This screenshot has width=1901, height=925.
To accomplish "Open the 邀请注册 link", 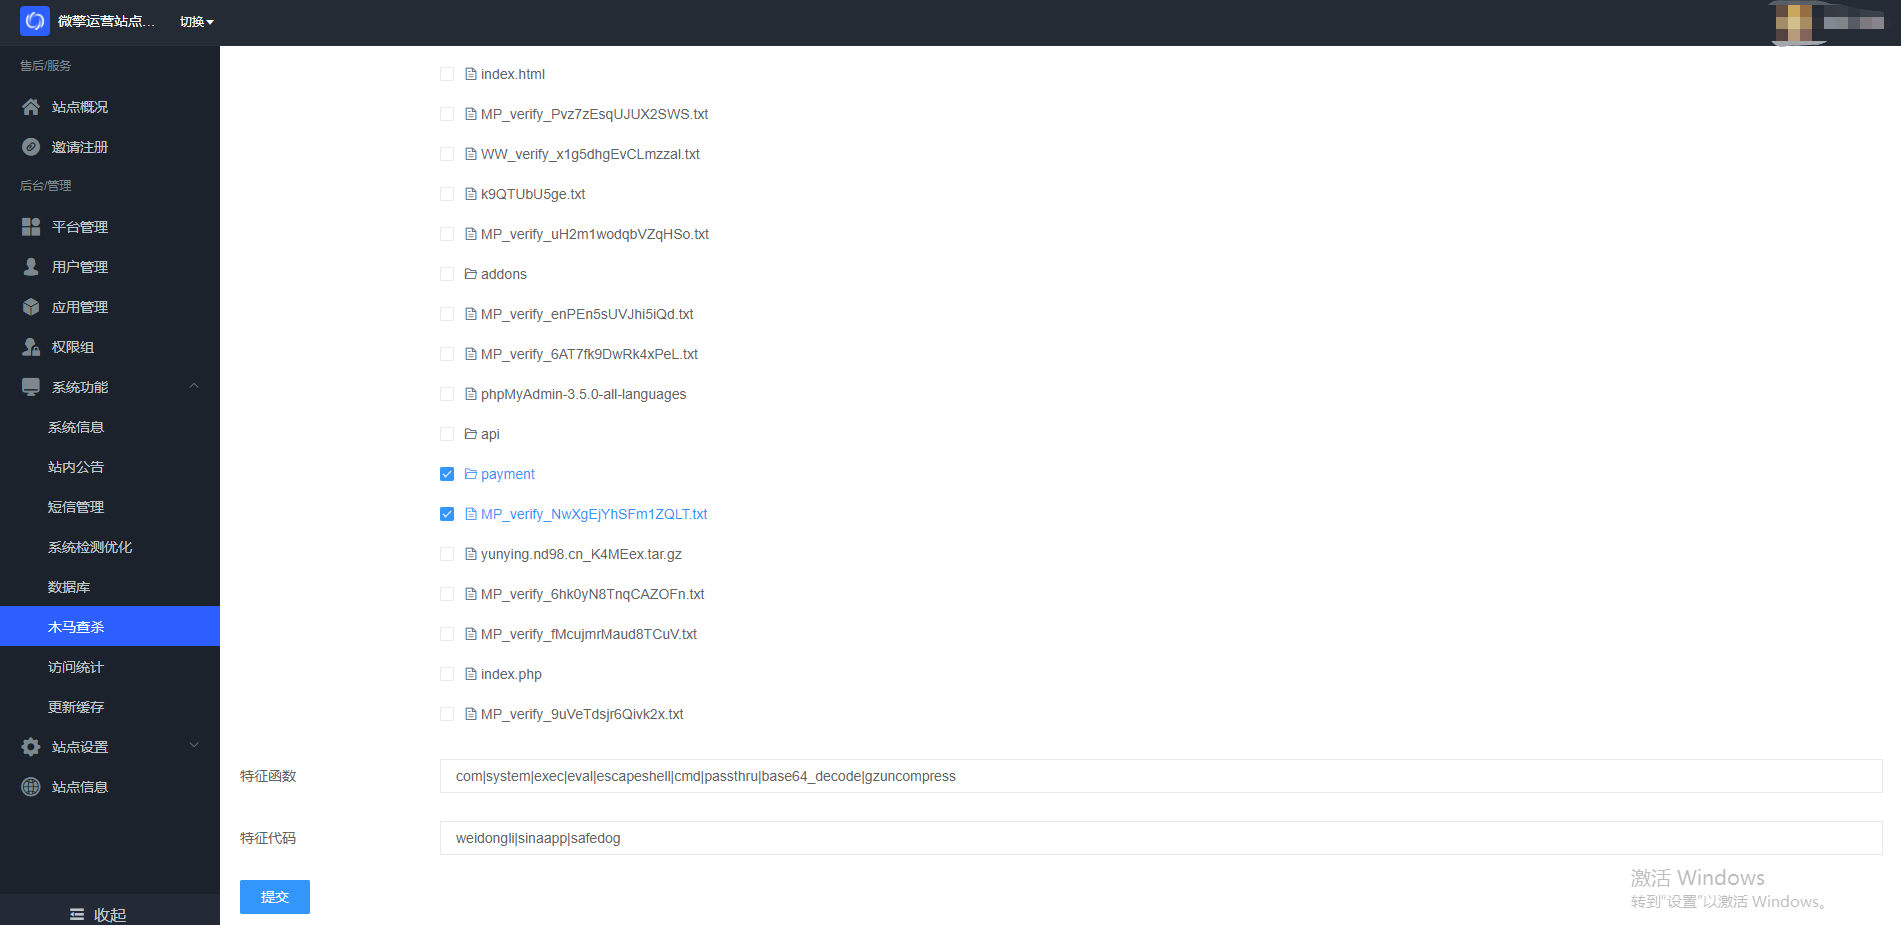I will coord(80,147).
